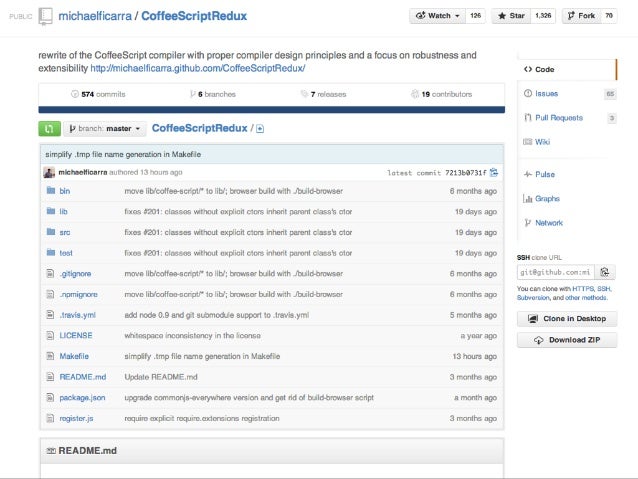Click the file icon next to .npmignore
The image size is (638, 479).
(50, 294)
